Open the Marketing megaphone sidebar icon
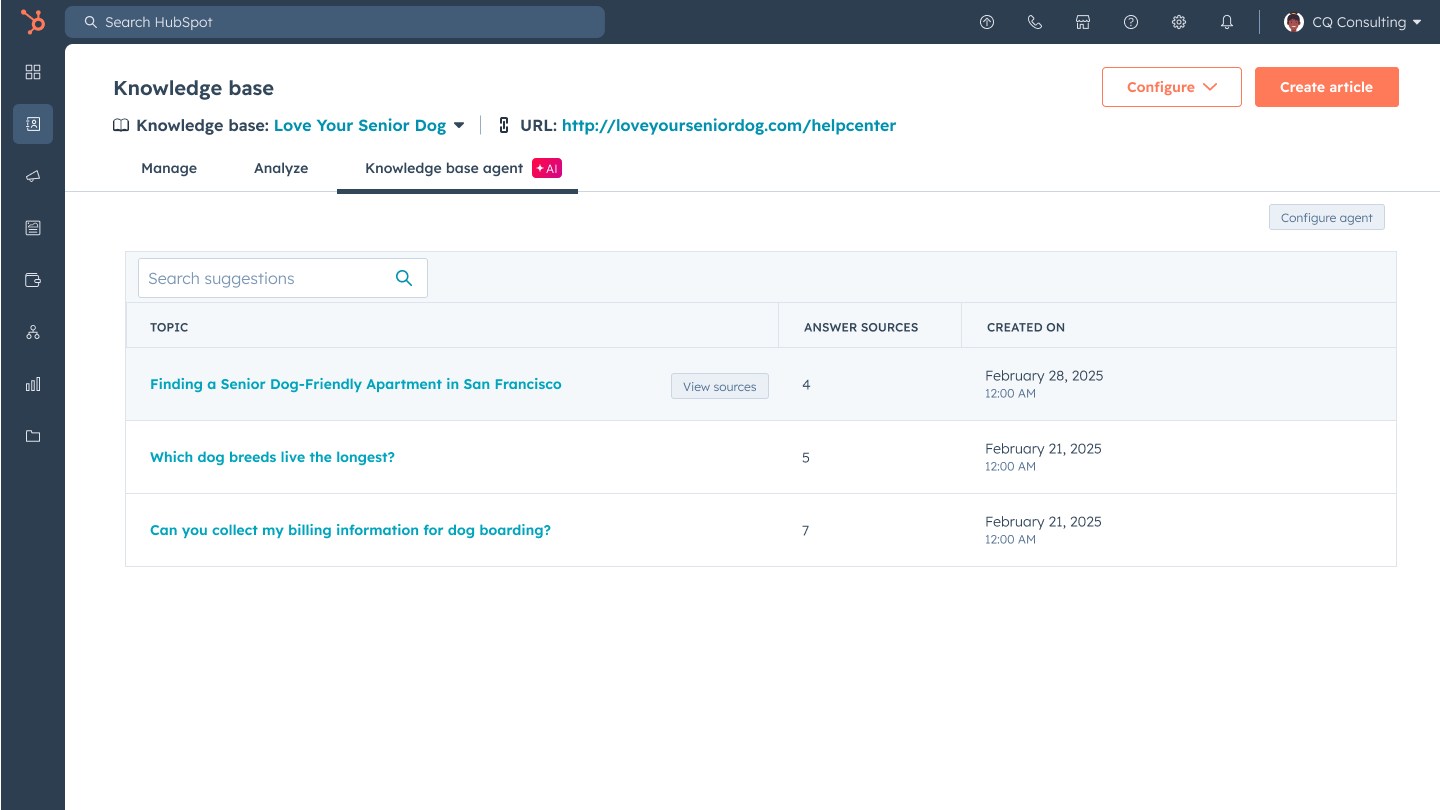1440x810 pixels. (x=33, y=176)
